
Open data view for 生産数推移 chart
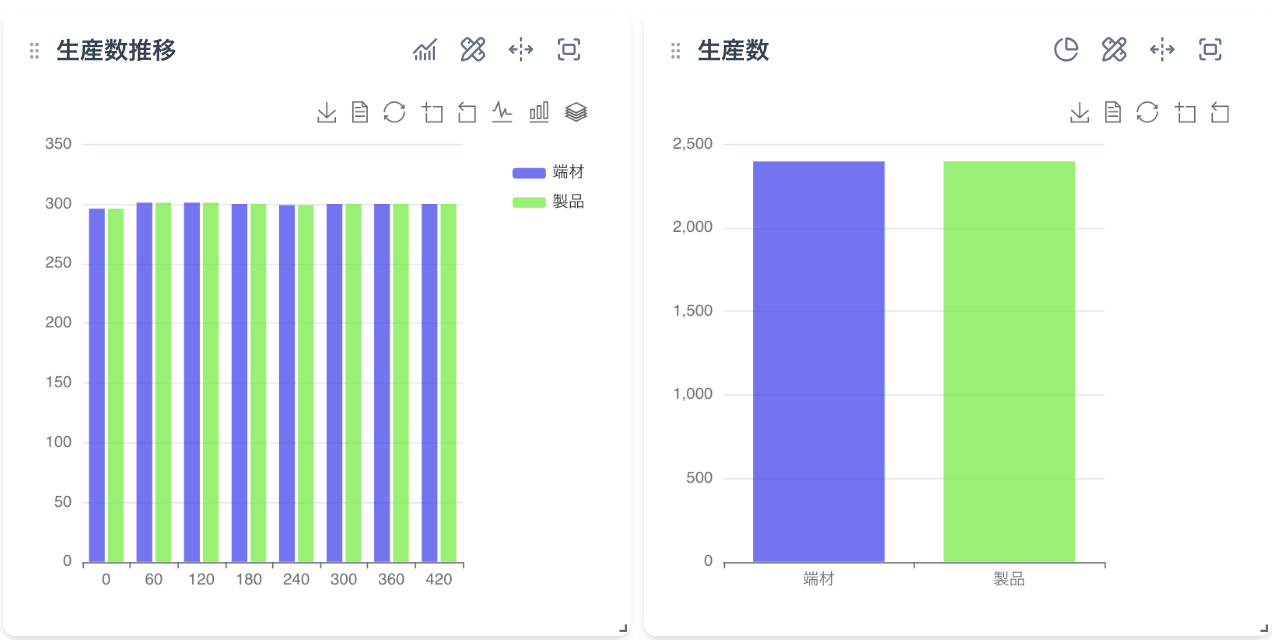click(x=360, y=112)
